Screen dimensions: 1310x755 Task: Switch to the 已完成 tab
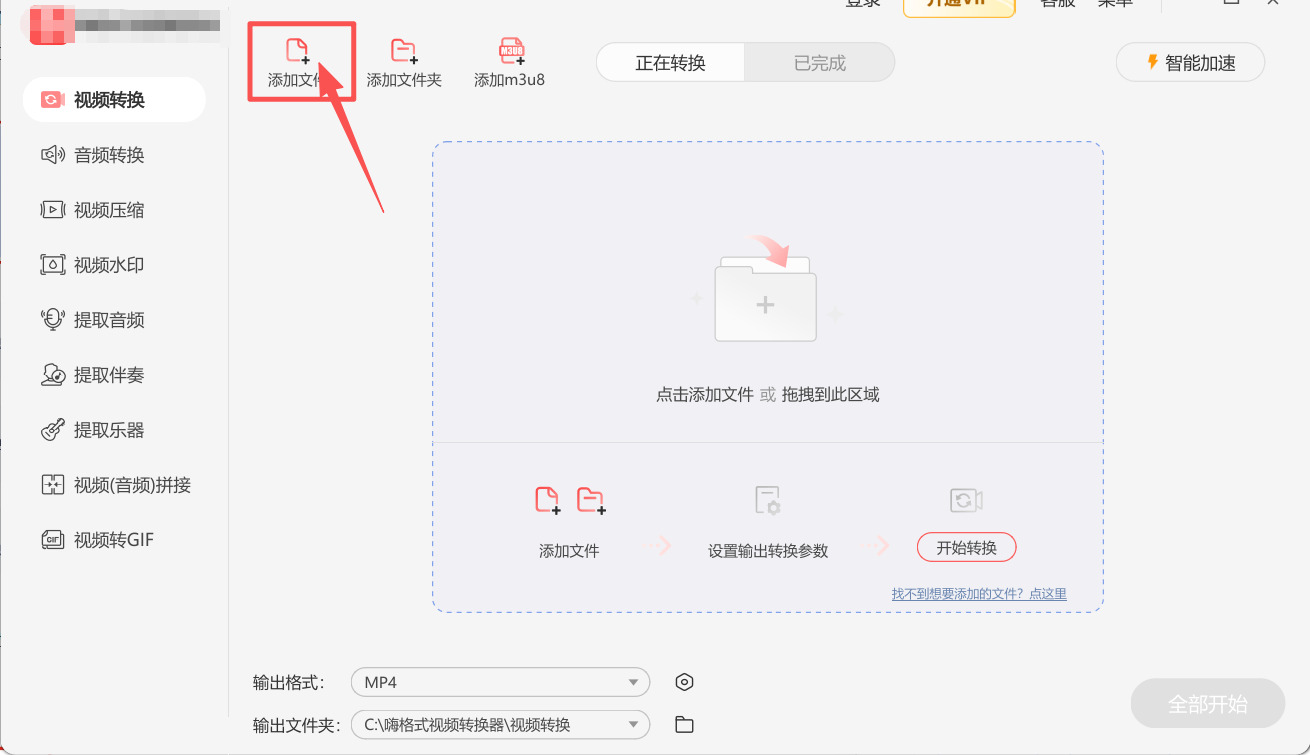tap(820, 62)
